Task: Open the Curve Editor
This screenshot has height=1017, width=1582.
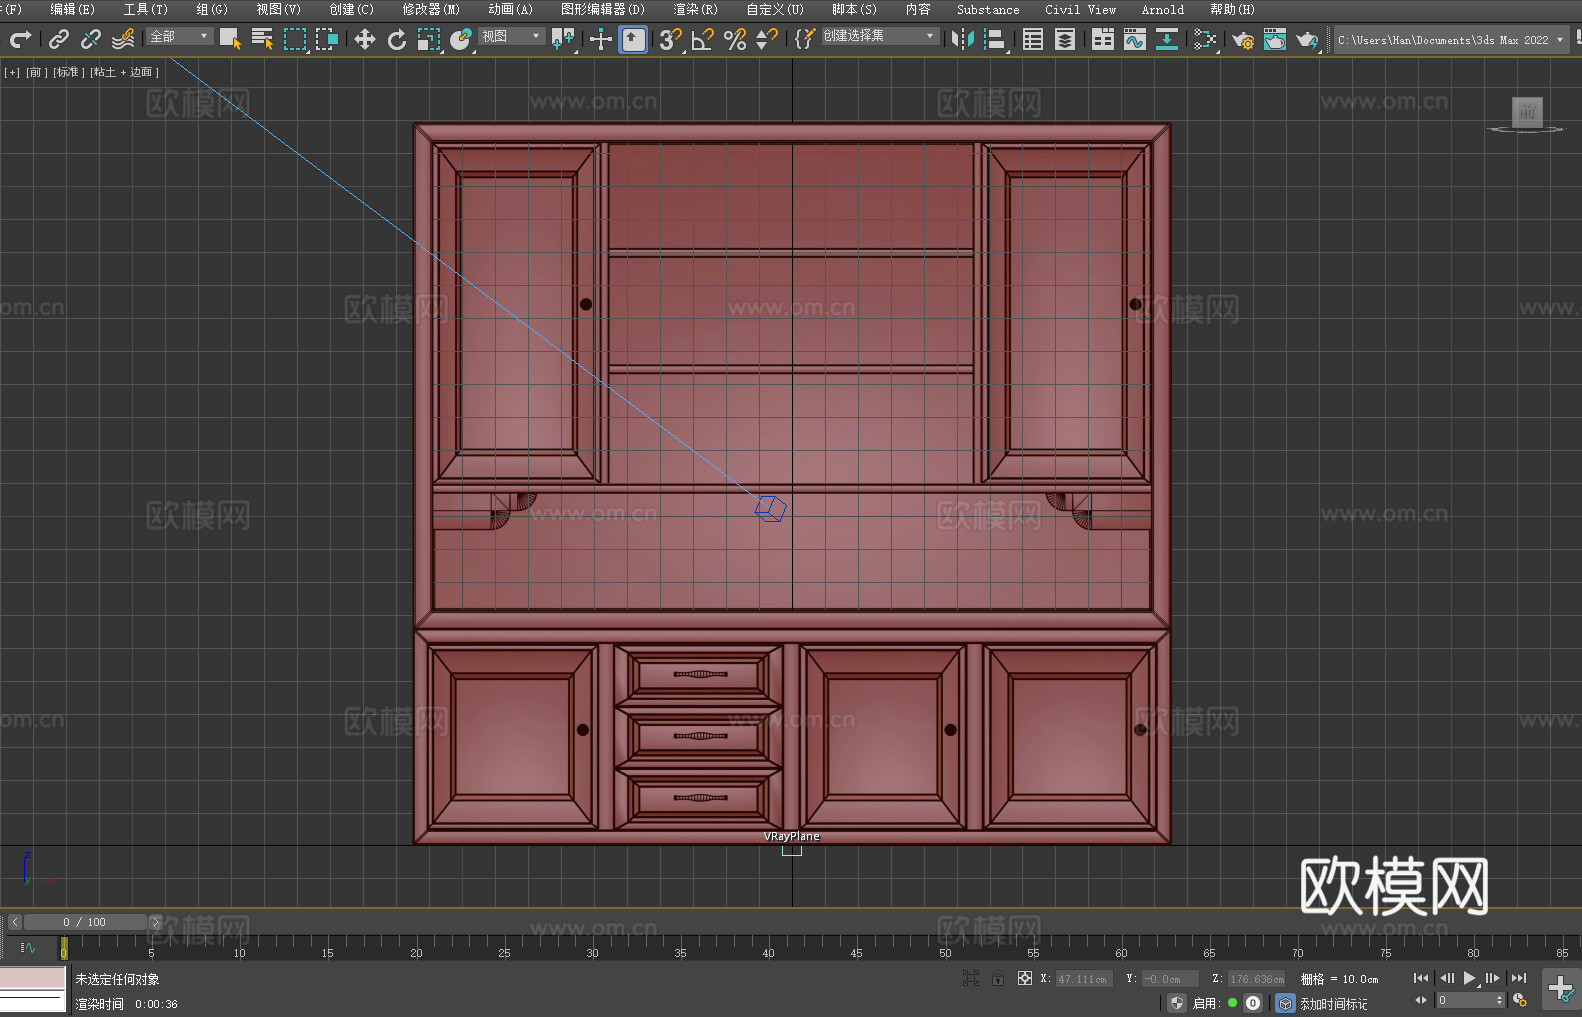Action: (x=1135, y=39)
